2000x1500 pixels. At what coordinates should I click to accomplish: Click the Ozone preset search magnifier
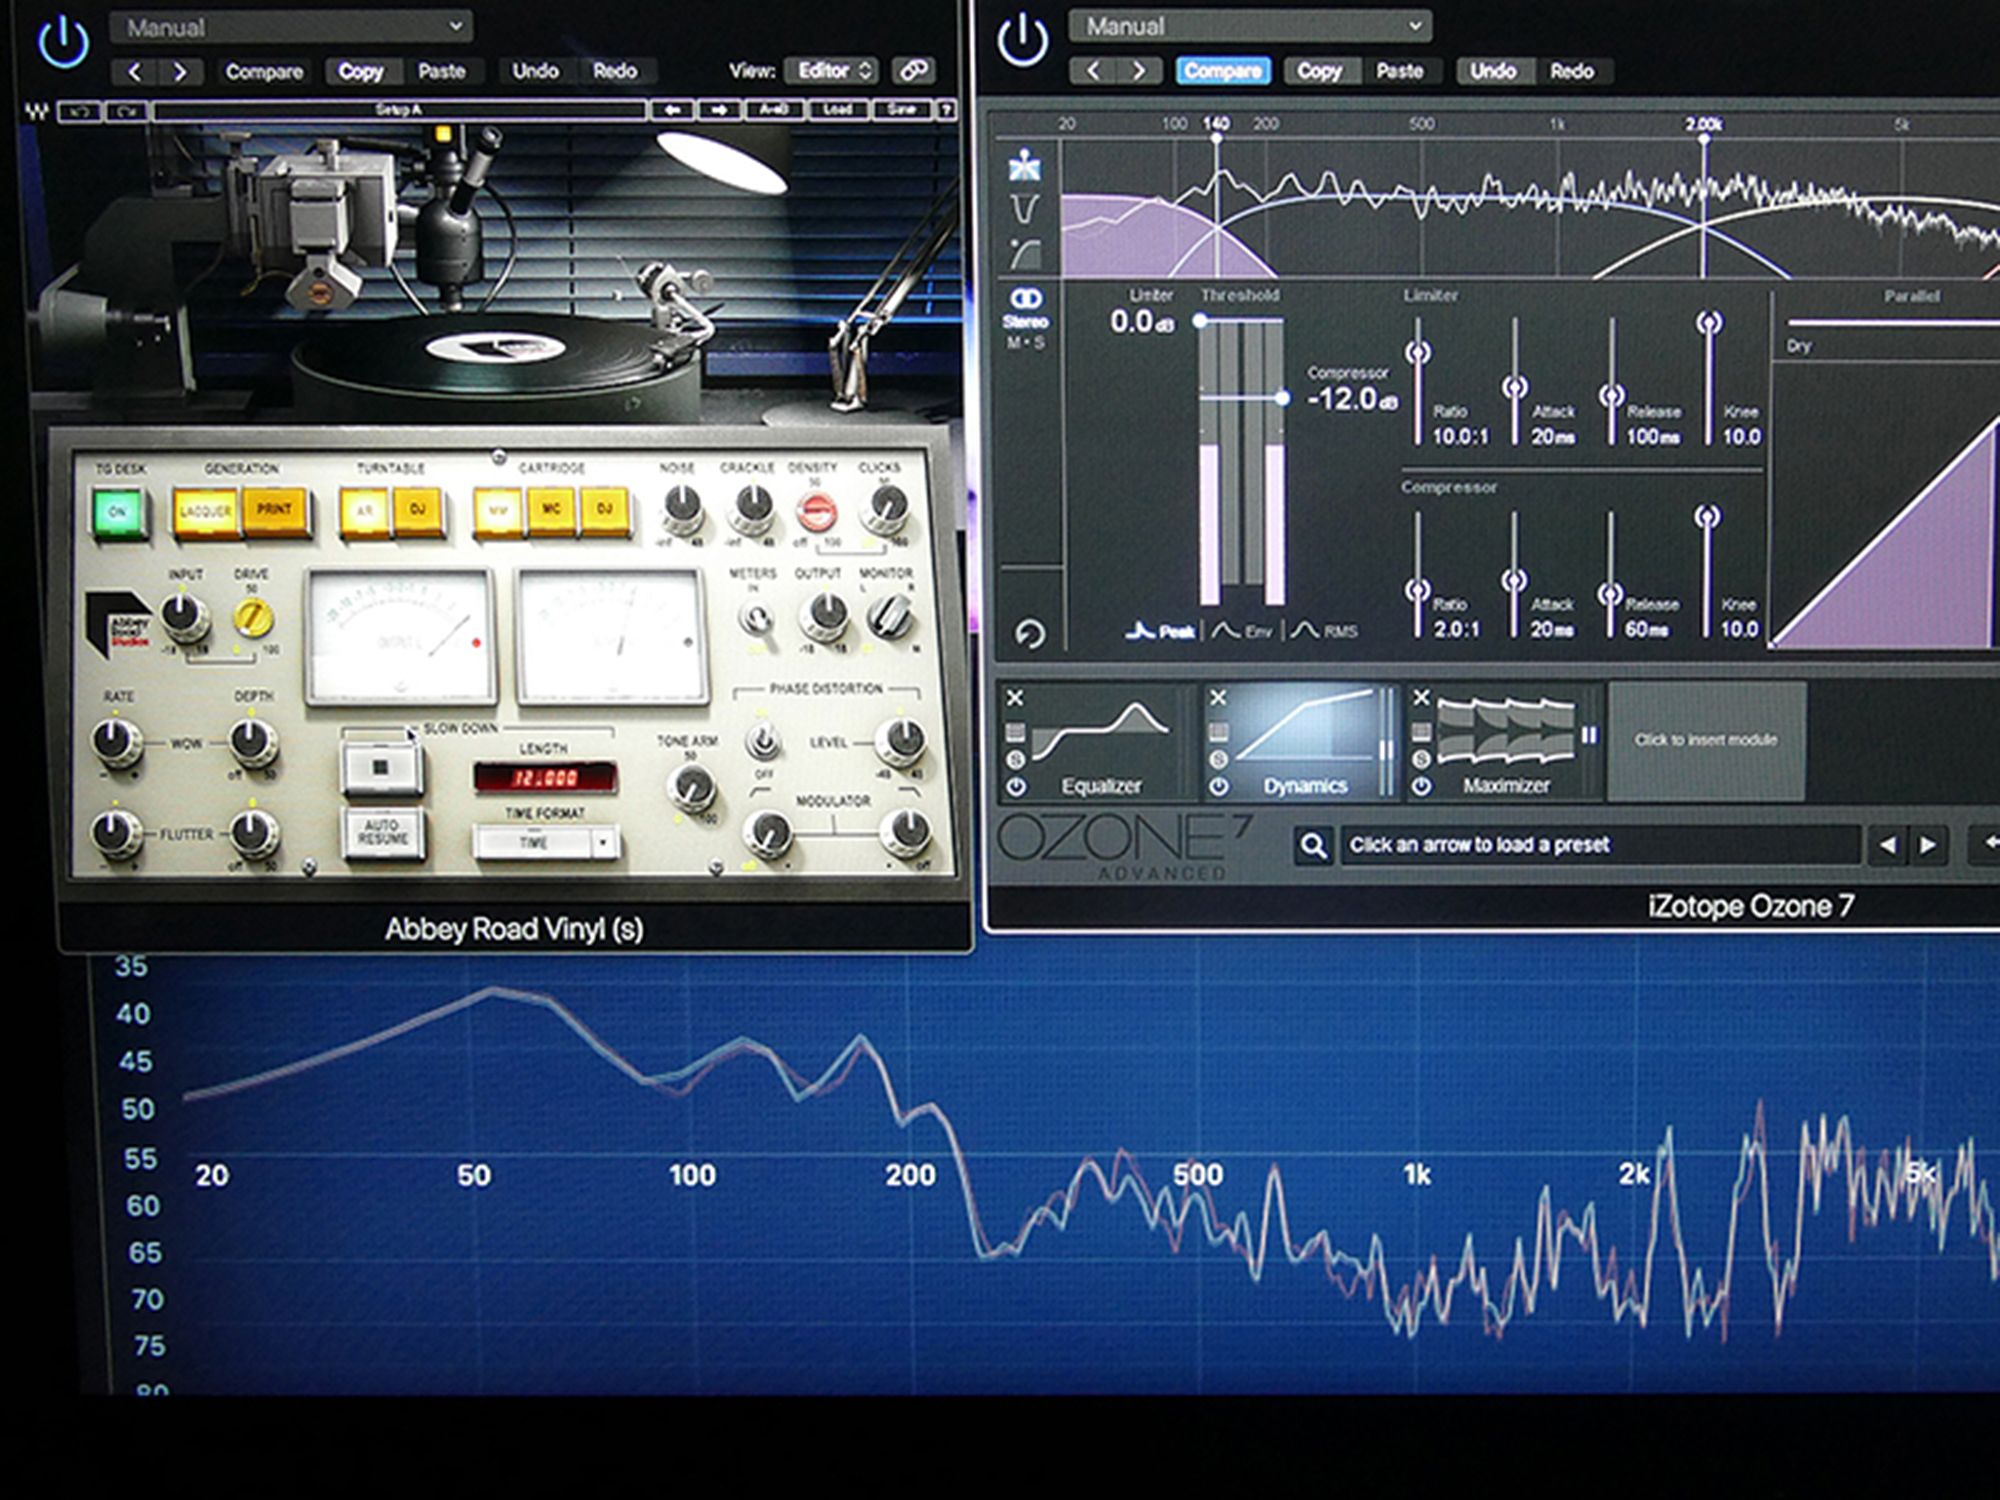[x=1313, y=846]
